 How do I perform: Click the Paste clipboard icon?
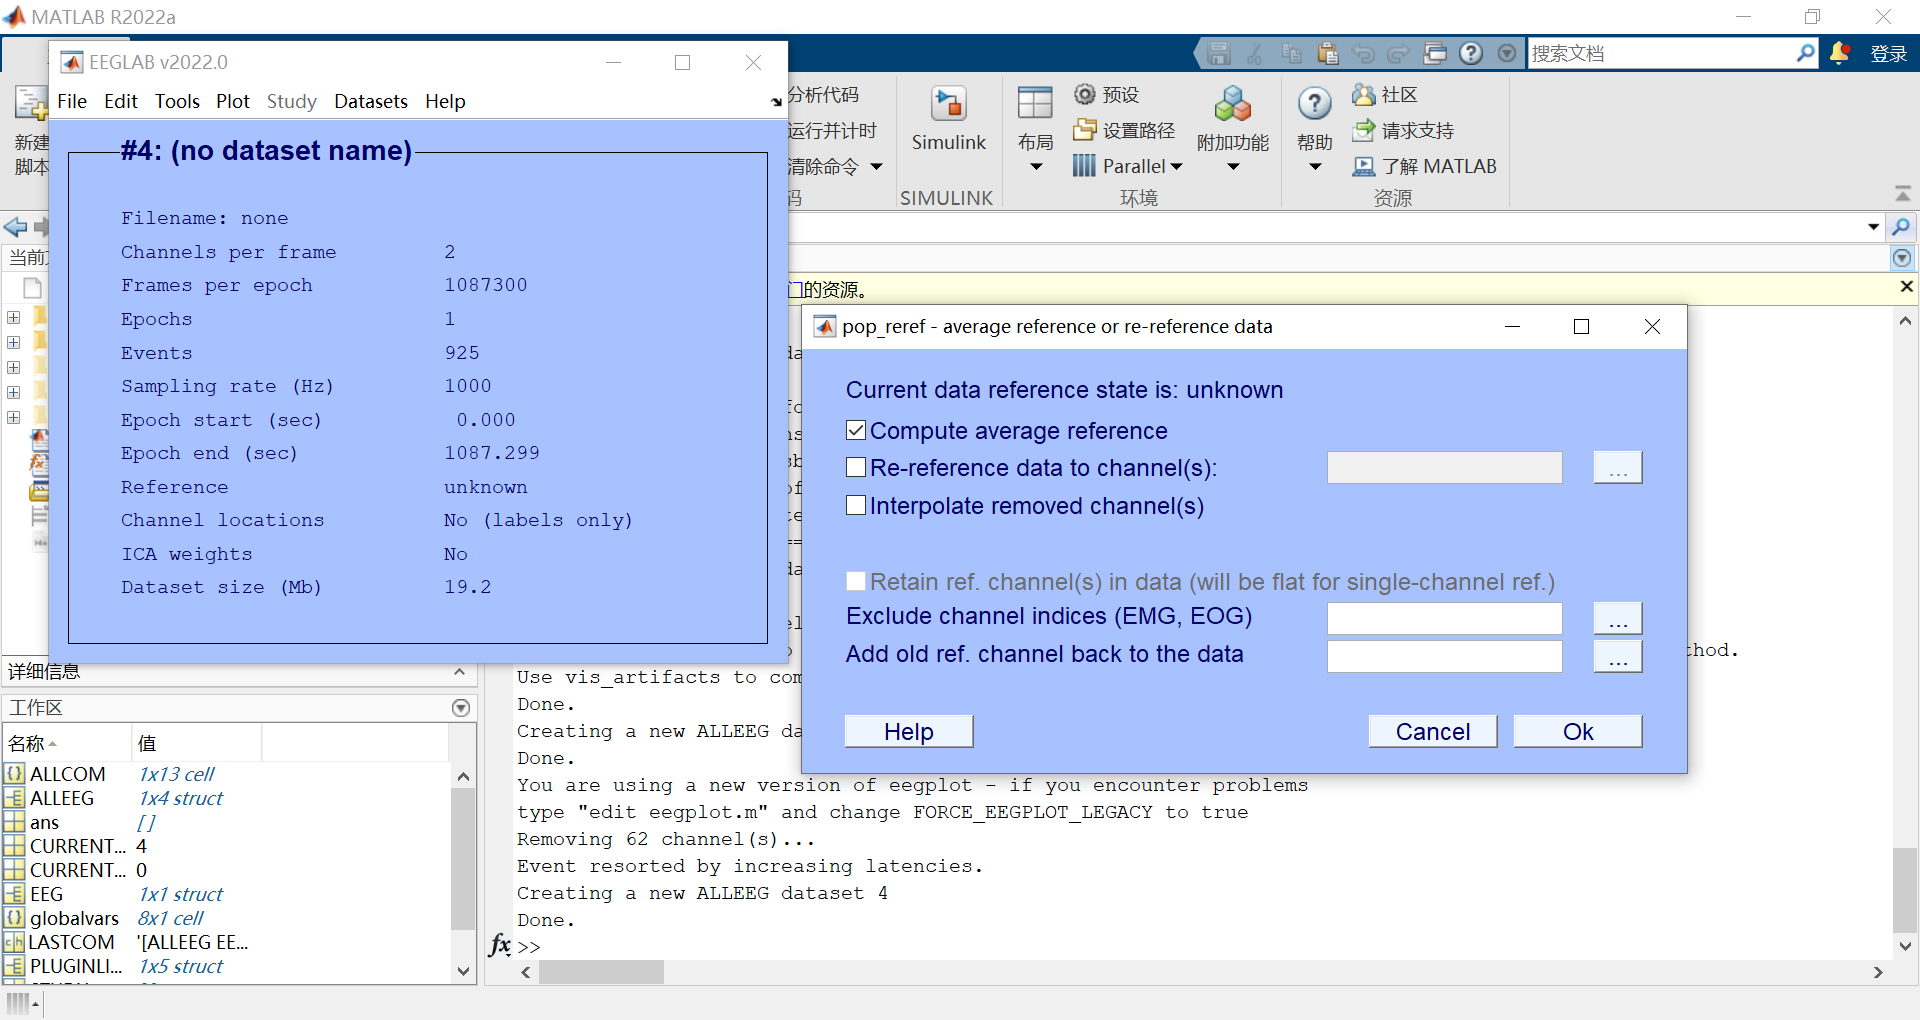[1327, 53]
